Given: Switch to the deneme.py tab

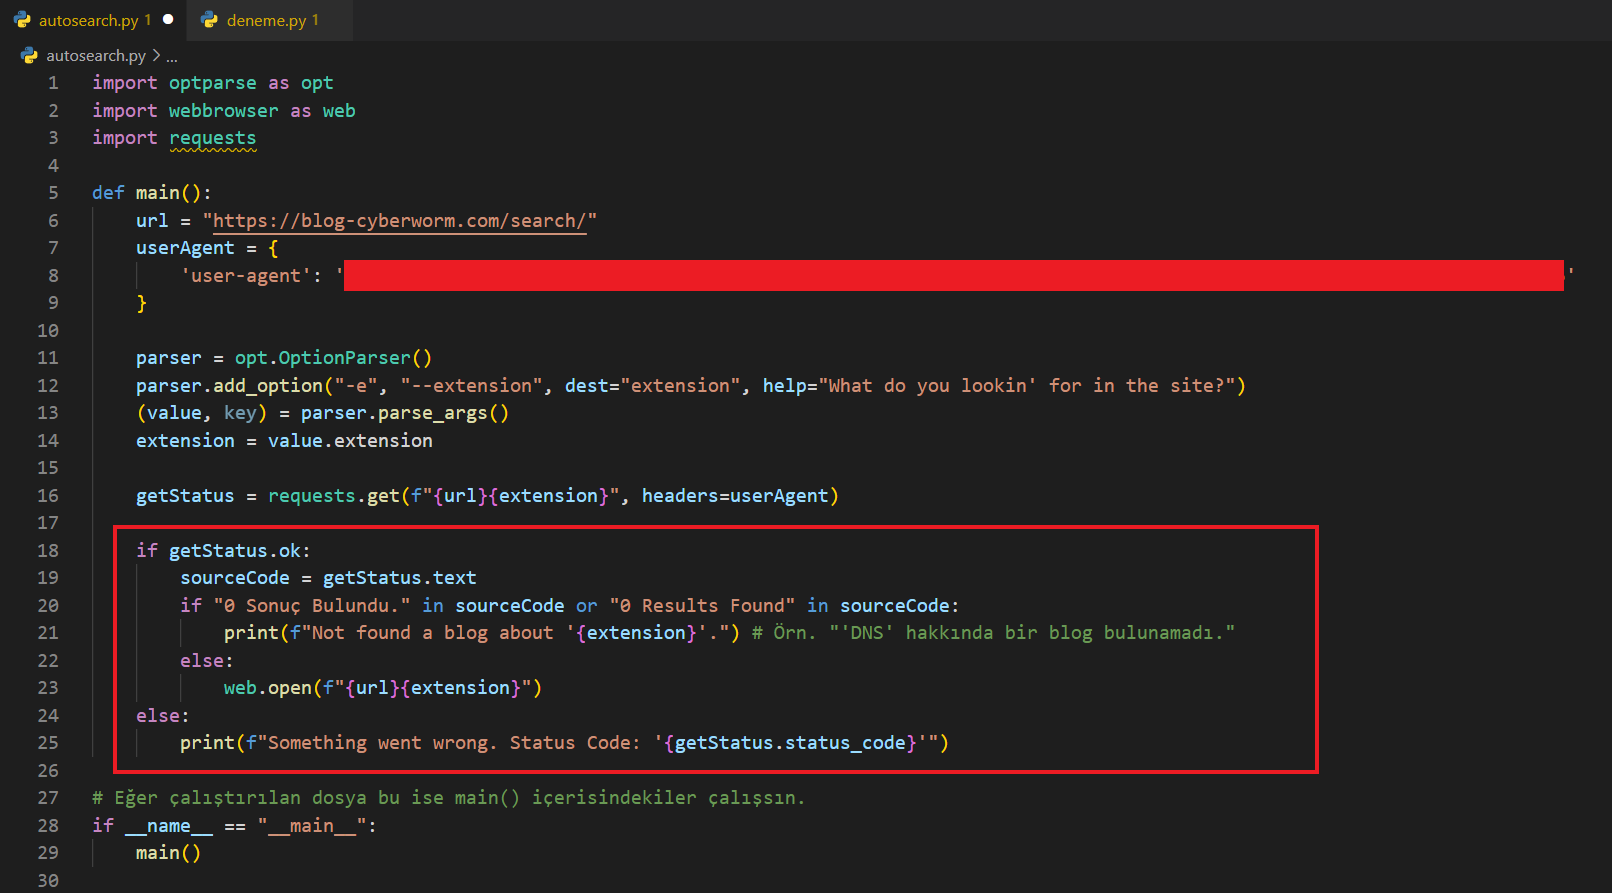Looking at the screenshot, I should (266, 20).
